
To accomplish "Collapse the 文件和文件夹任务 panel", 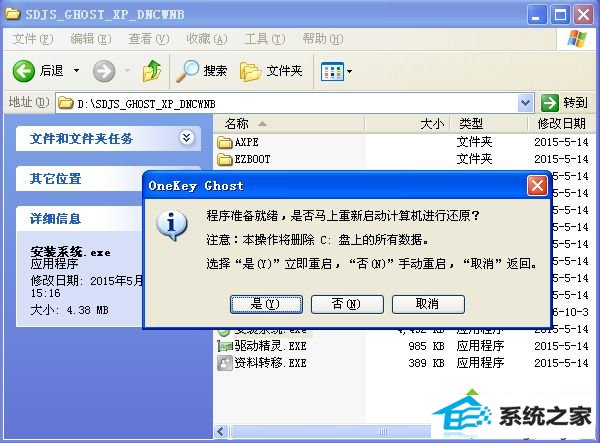I will click(186, 138).
